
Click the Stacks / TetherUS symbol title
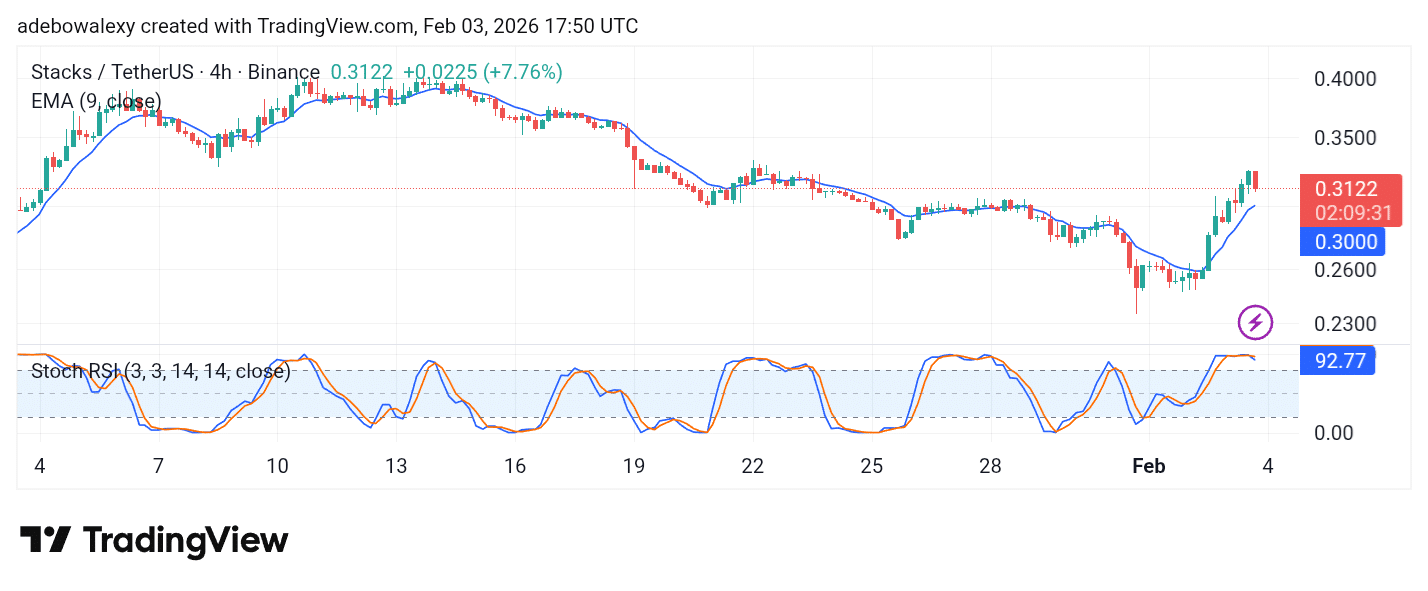click(175, 72)
